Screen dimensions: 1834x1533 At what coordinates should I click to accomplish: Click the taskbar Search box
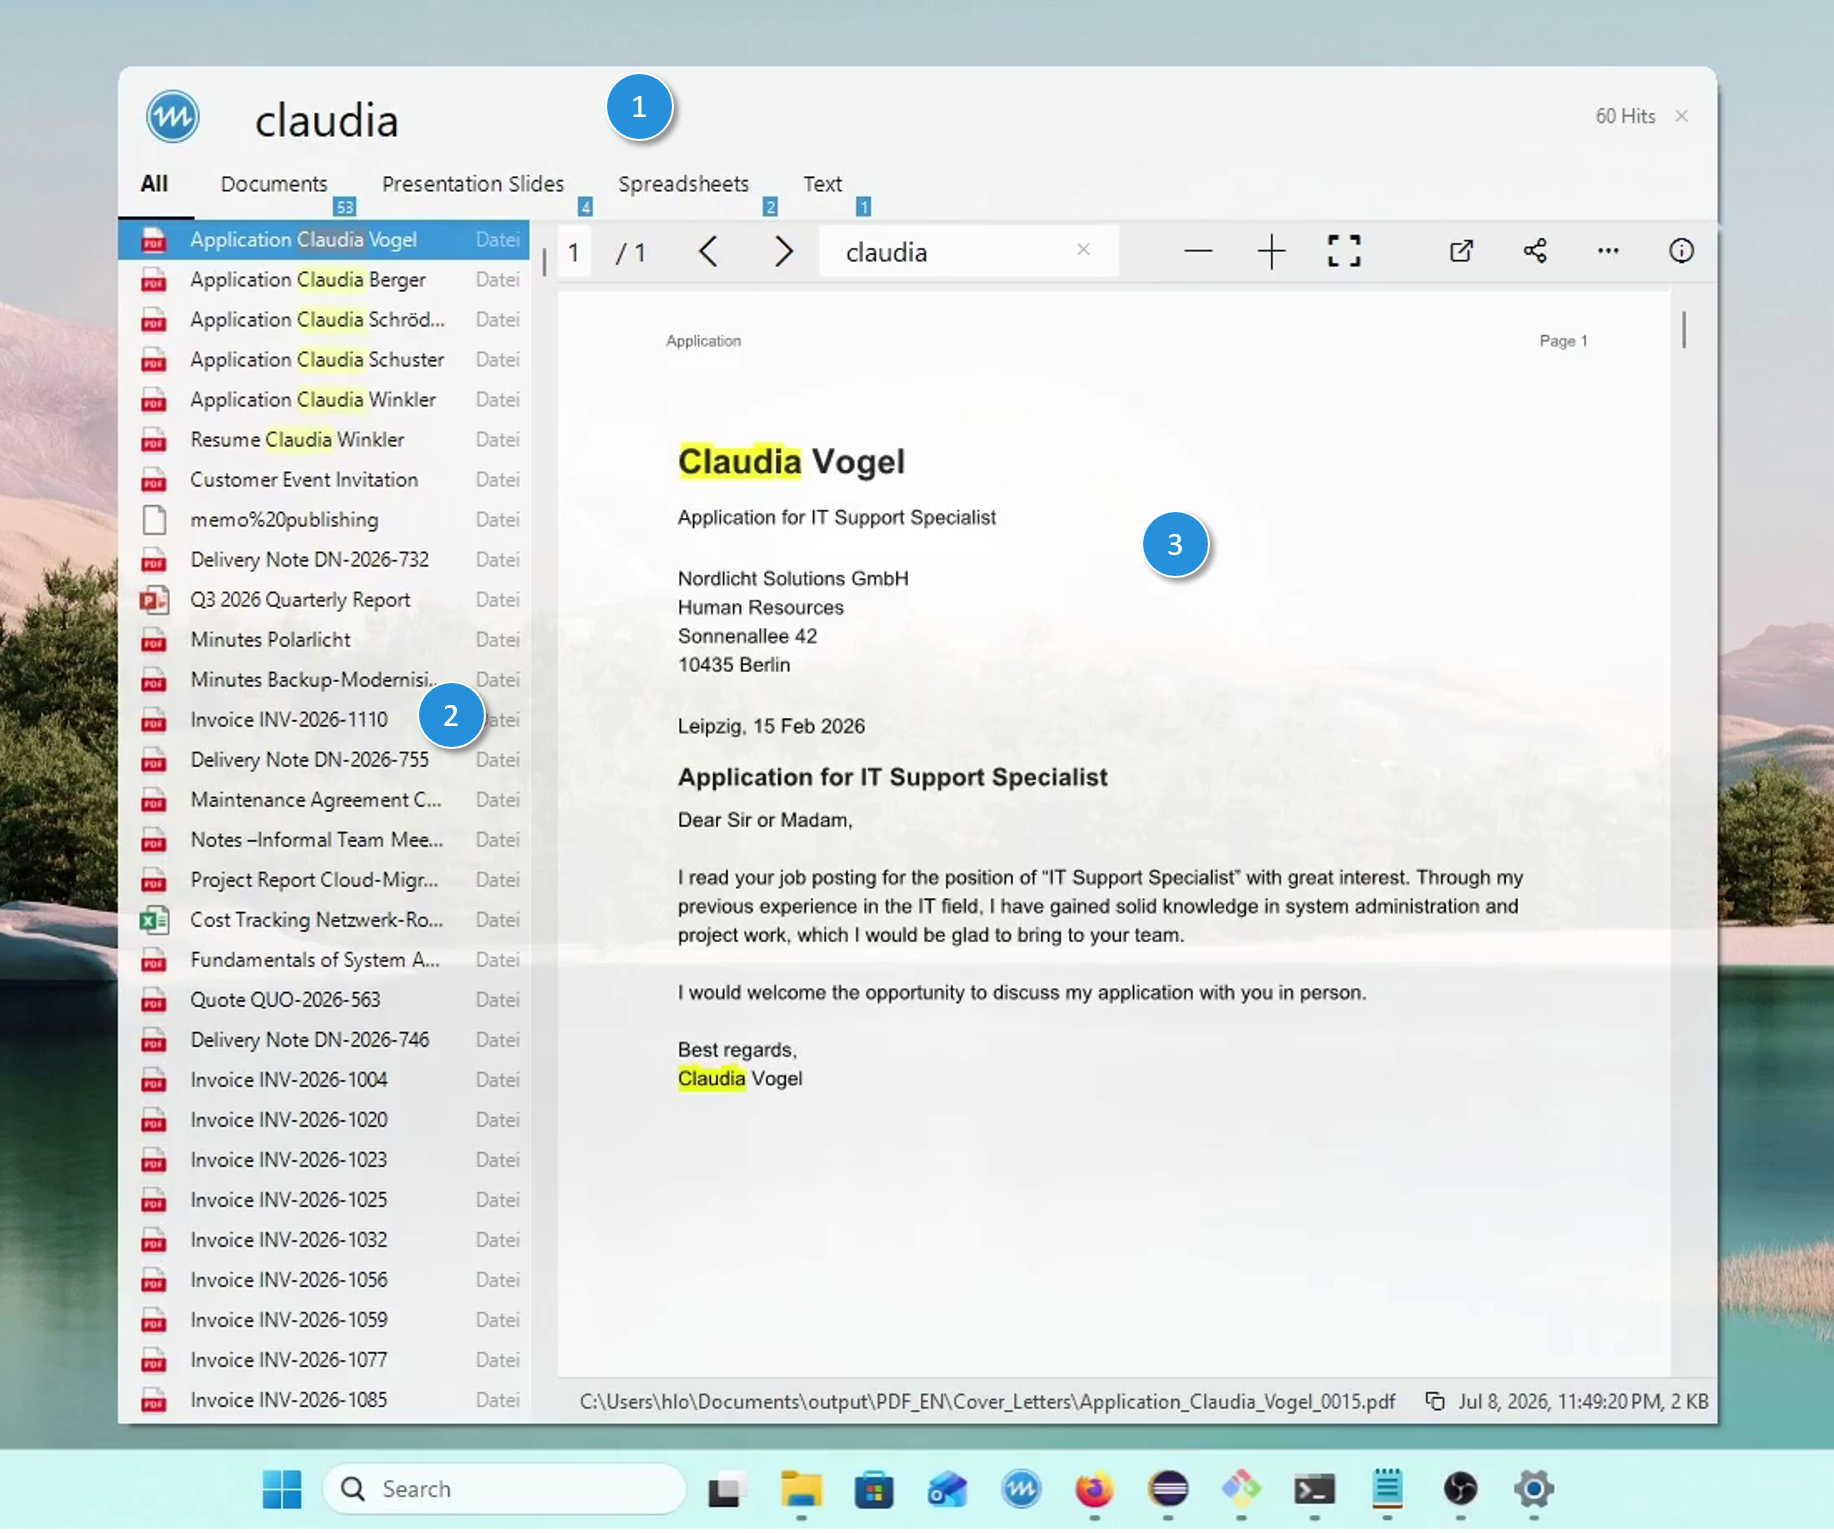[x=504, y=1489]
